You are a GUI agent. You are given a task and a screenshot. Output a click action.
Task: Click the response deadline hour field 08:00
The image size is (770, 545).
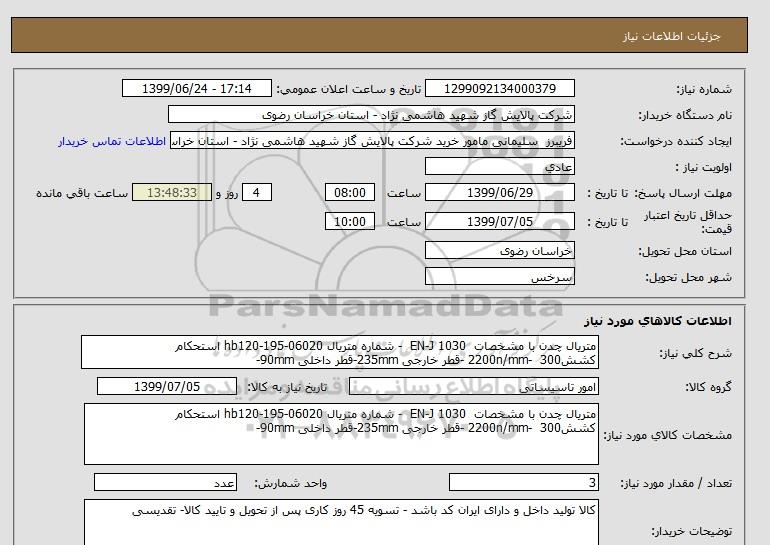click(x=352, y=193)
